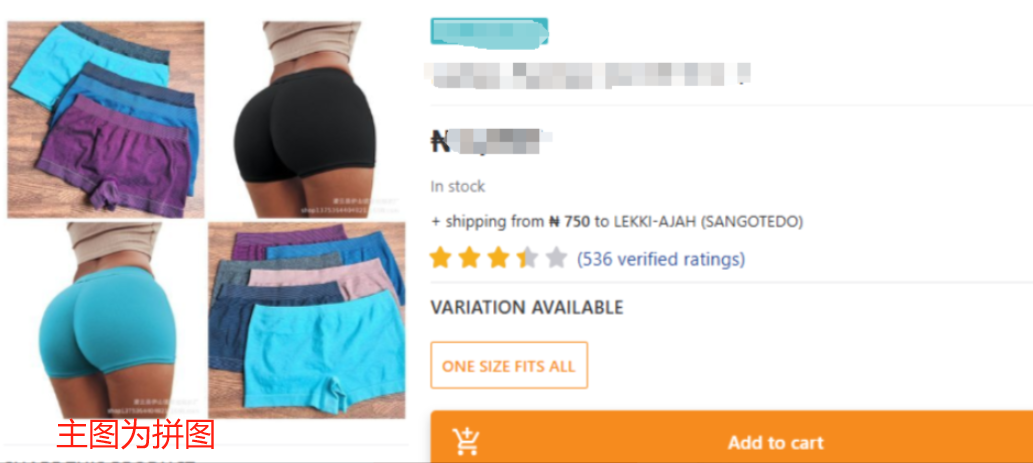Open the six stacked shorts photo, bottom-right
The height and width of the screenshot is (463, 1033).
point(307,320)
